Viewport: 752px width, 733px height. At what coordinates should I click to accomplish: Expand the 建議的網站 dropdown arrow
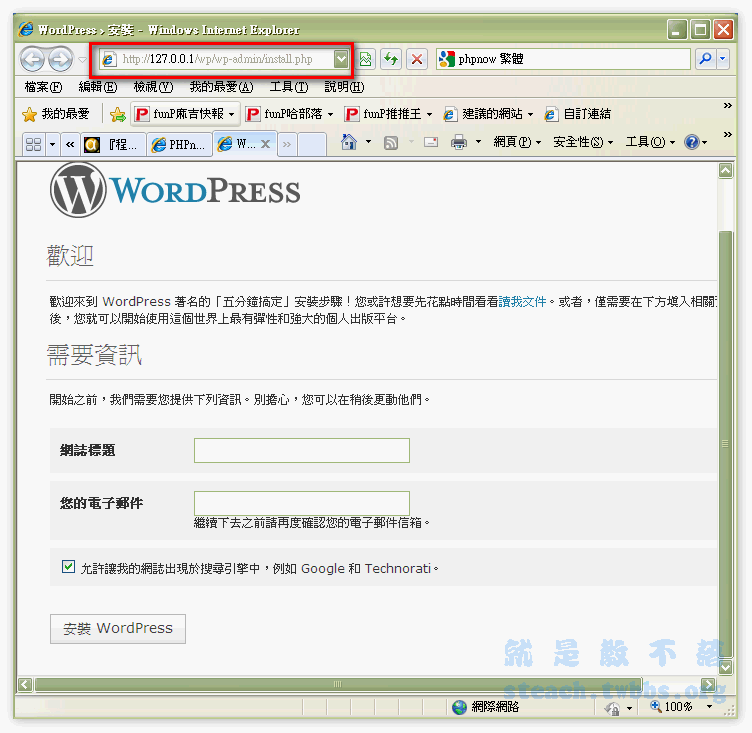click(530, 115)
